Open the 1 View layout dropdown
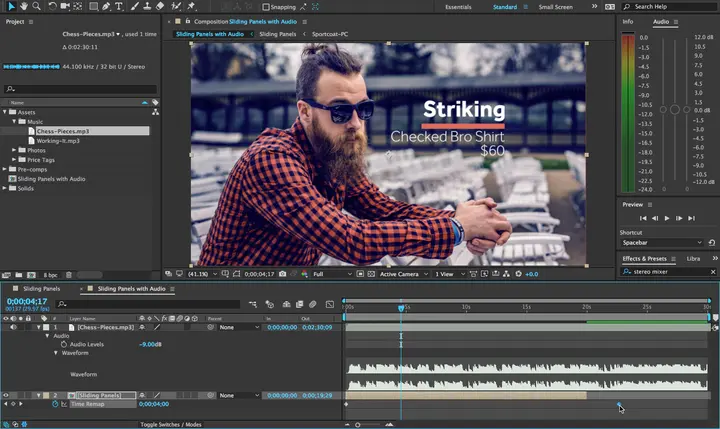This screenshot has width=720, height=429. tap(450, 274)
